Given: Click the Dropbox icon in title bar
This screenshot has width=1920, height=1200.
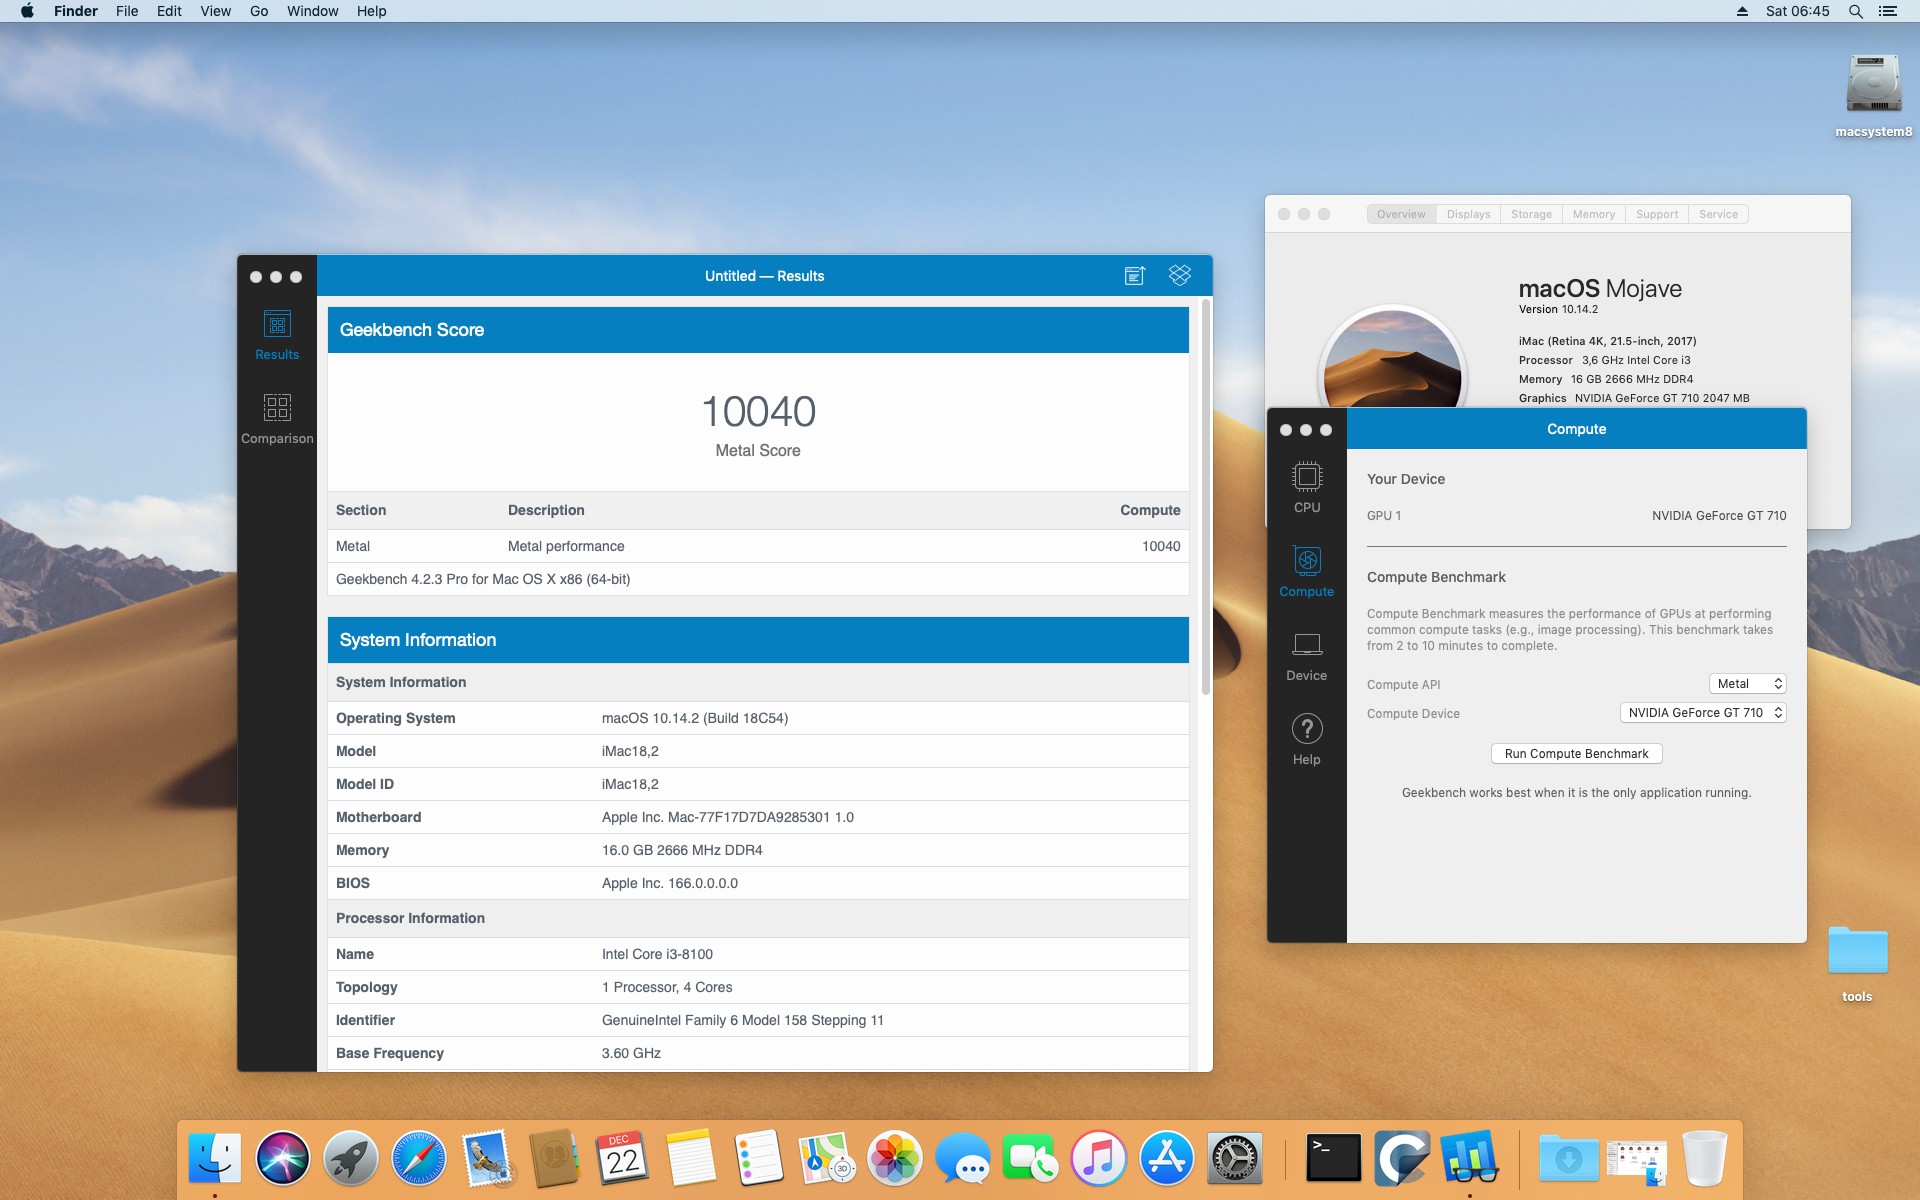Looking at the screenshot, I should click(1180, 275).
